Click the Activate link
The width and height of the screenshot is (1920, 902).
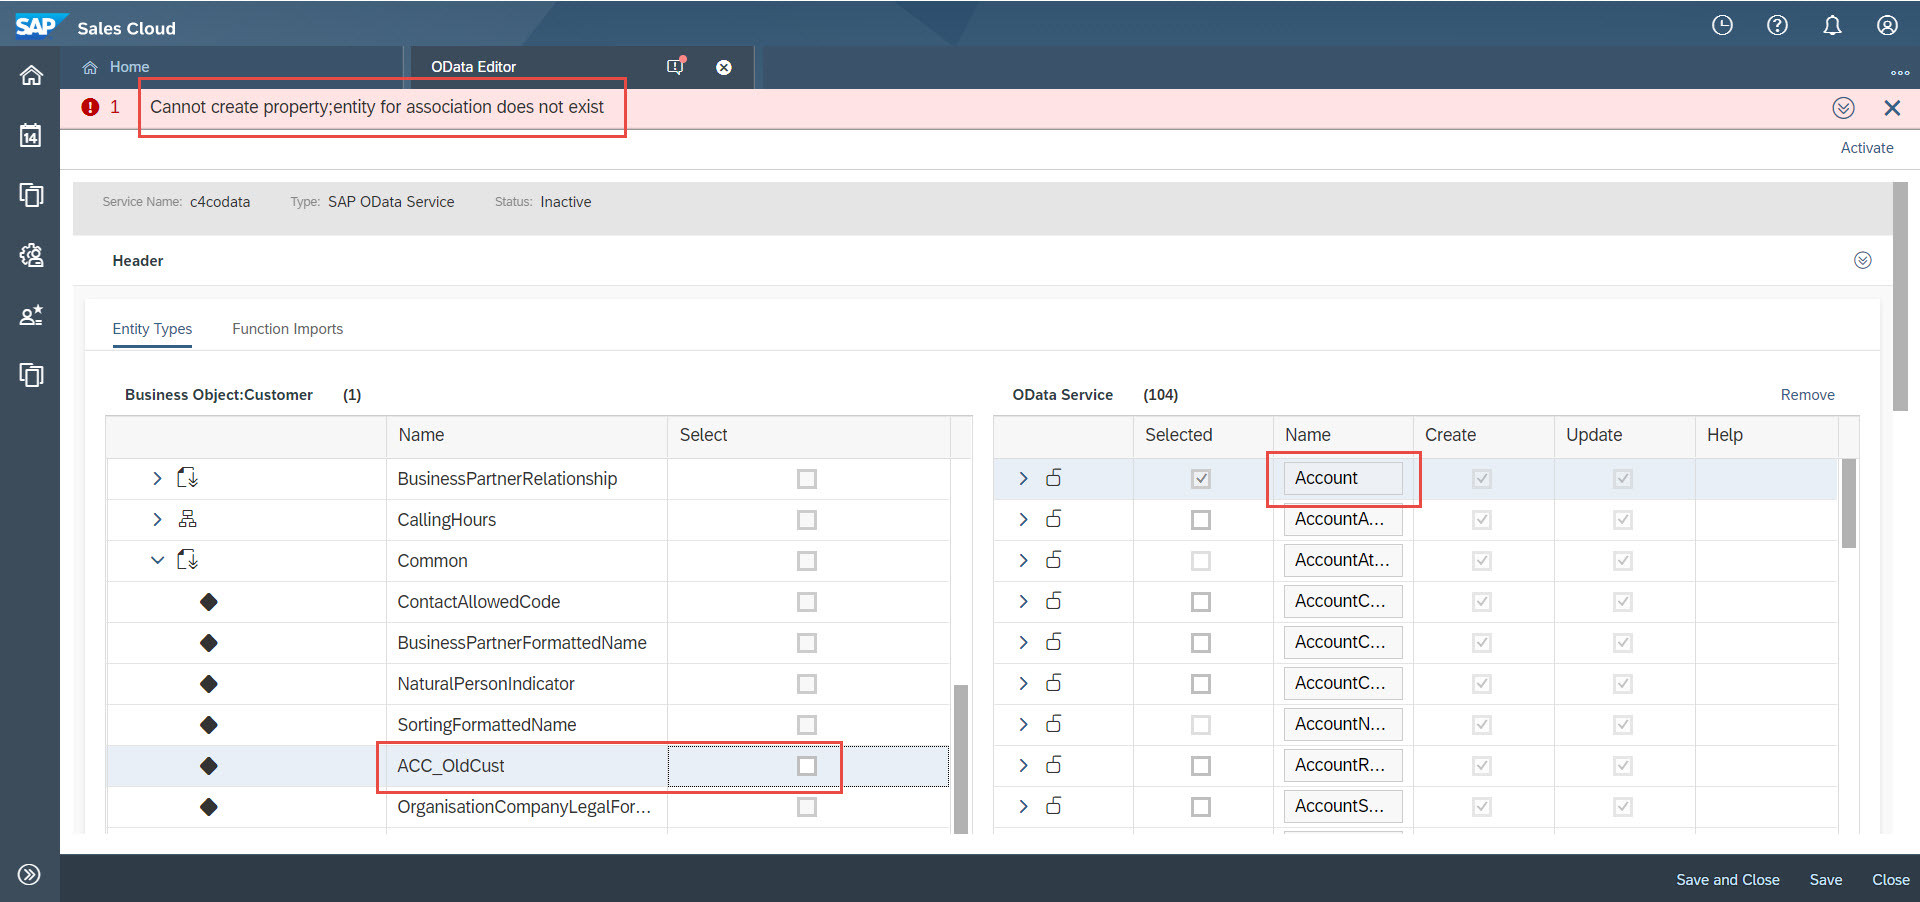1866,148
